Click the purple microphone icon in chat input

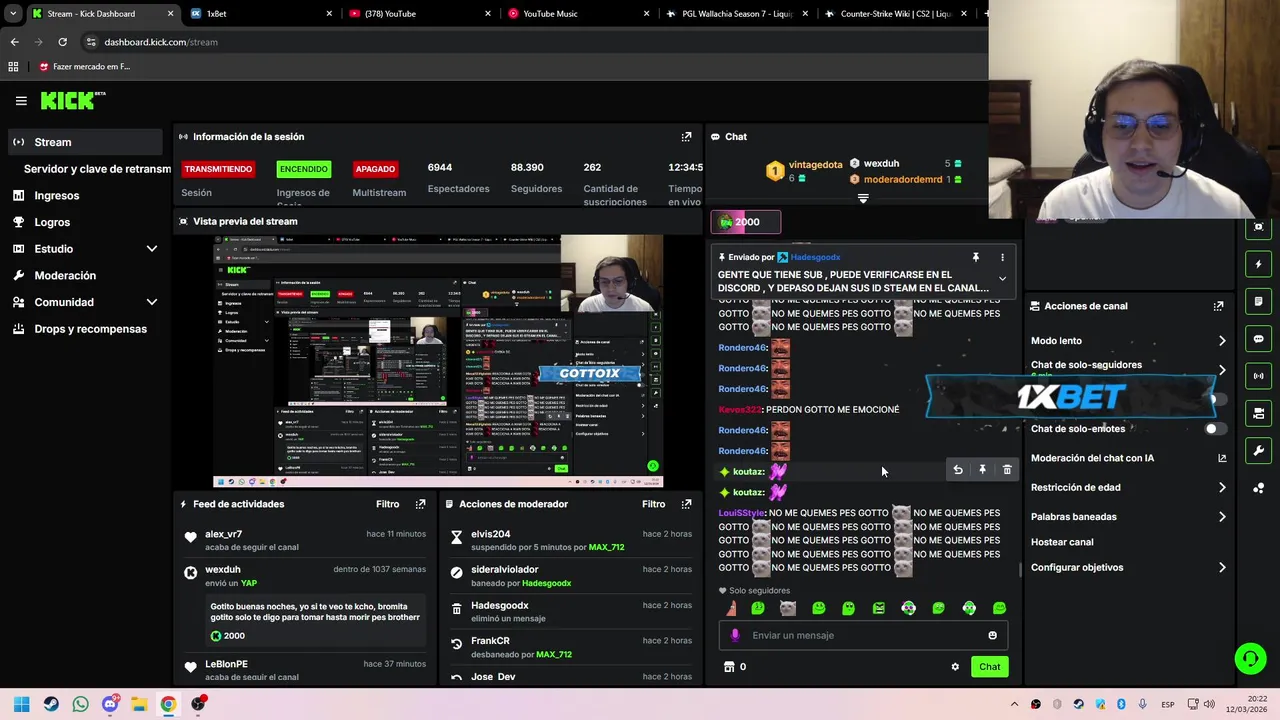coord(735,635)
